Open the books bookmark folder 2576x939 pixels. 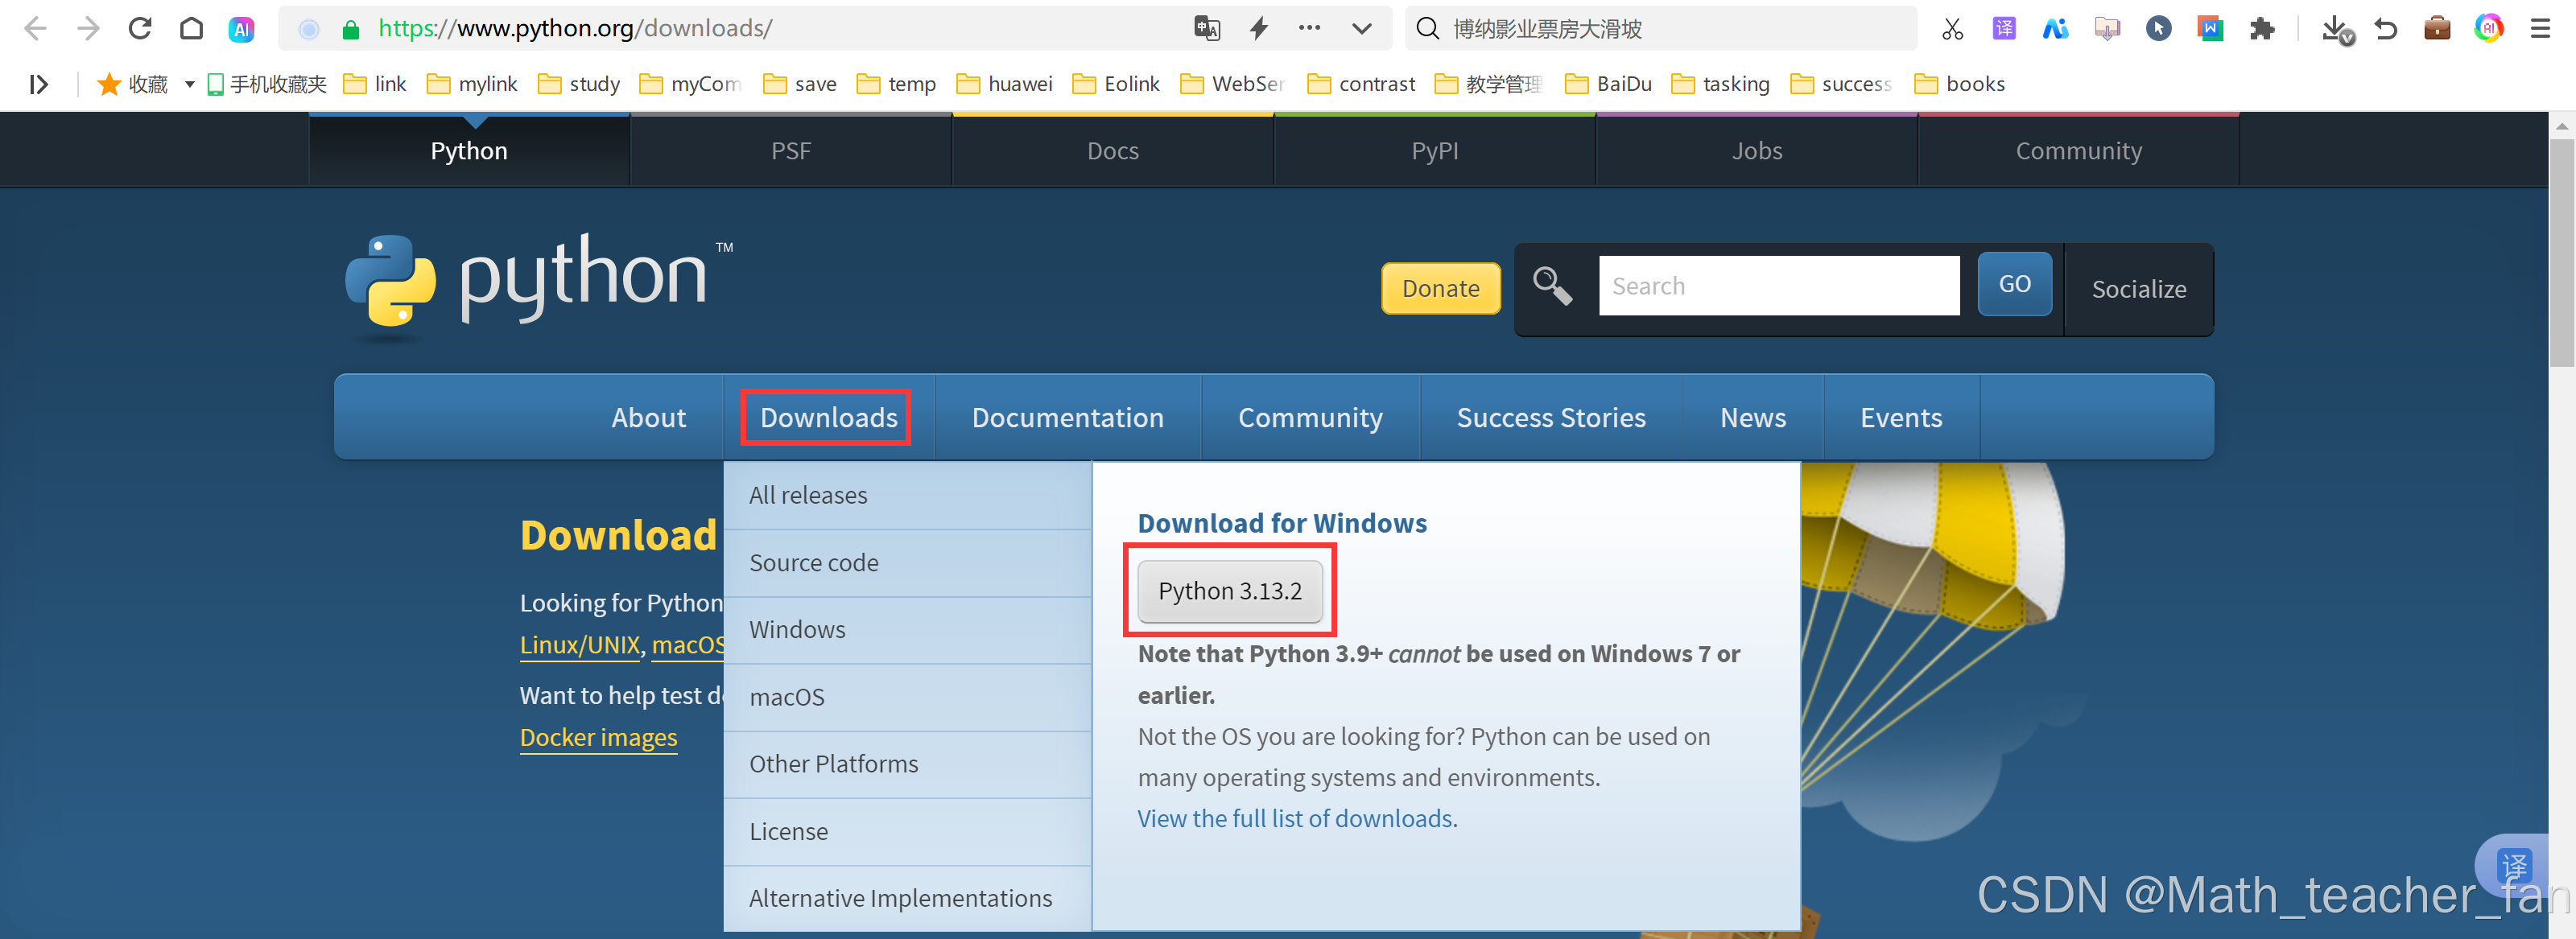(1959, 84)
